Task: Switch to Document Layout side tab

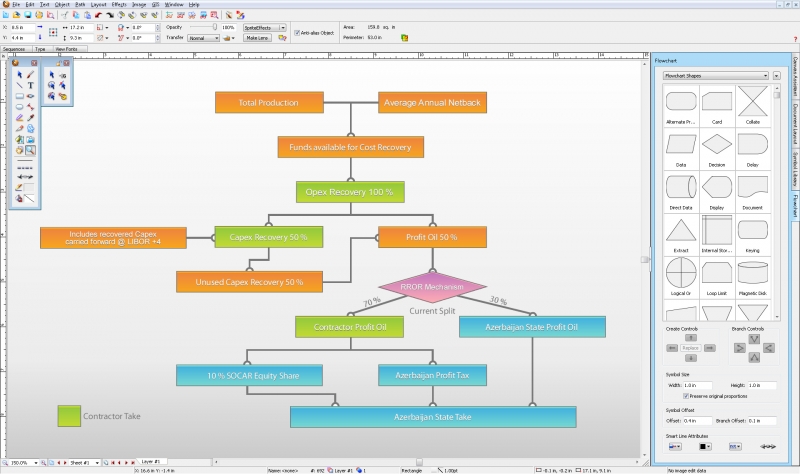Action: [x=795, y=123]
